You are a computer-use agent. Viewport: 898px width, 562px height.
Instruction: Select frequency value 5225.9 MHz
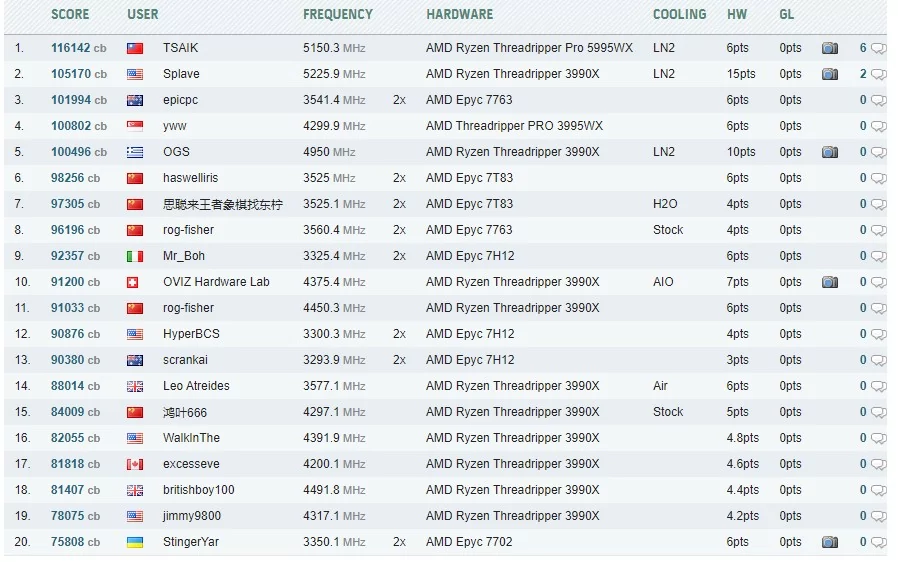click(334, 74)
